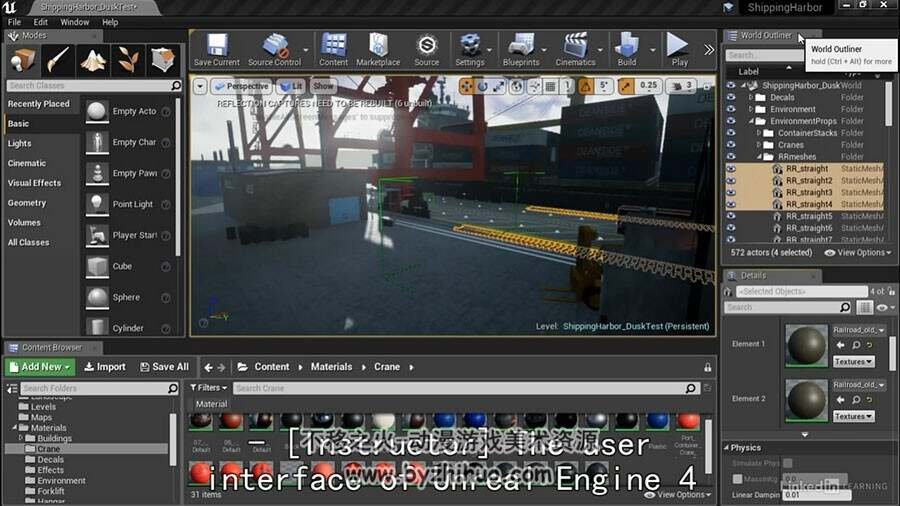
Task: Browse to Element 1 material asset
Action: point(856,345)
